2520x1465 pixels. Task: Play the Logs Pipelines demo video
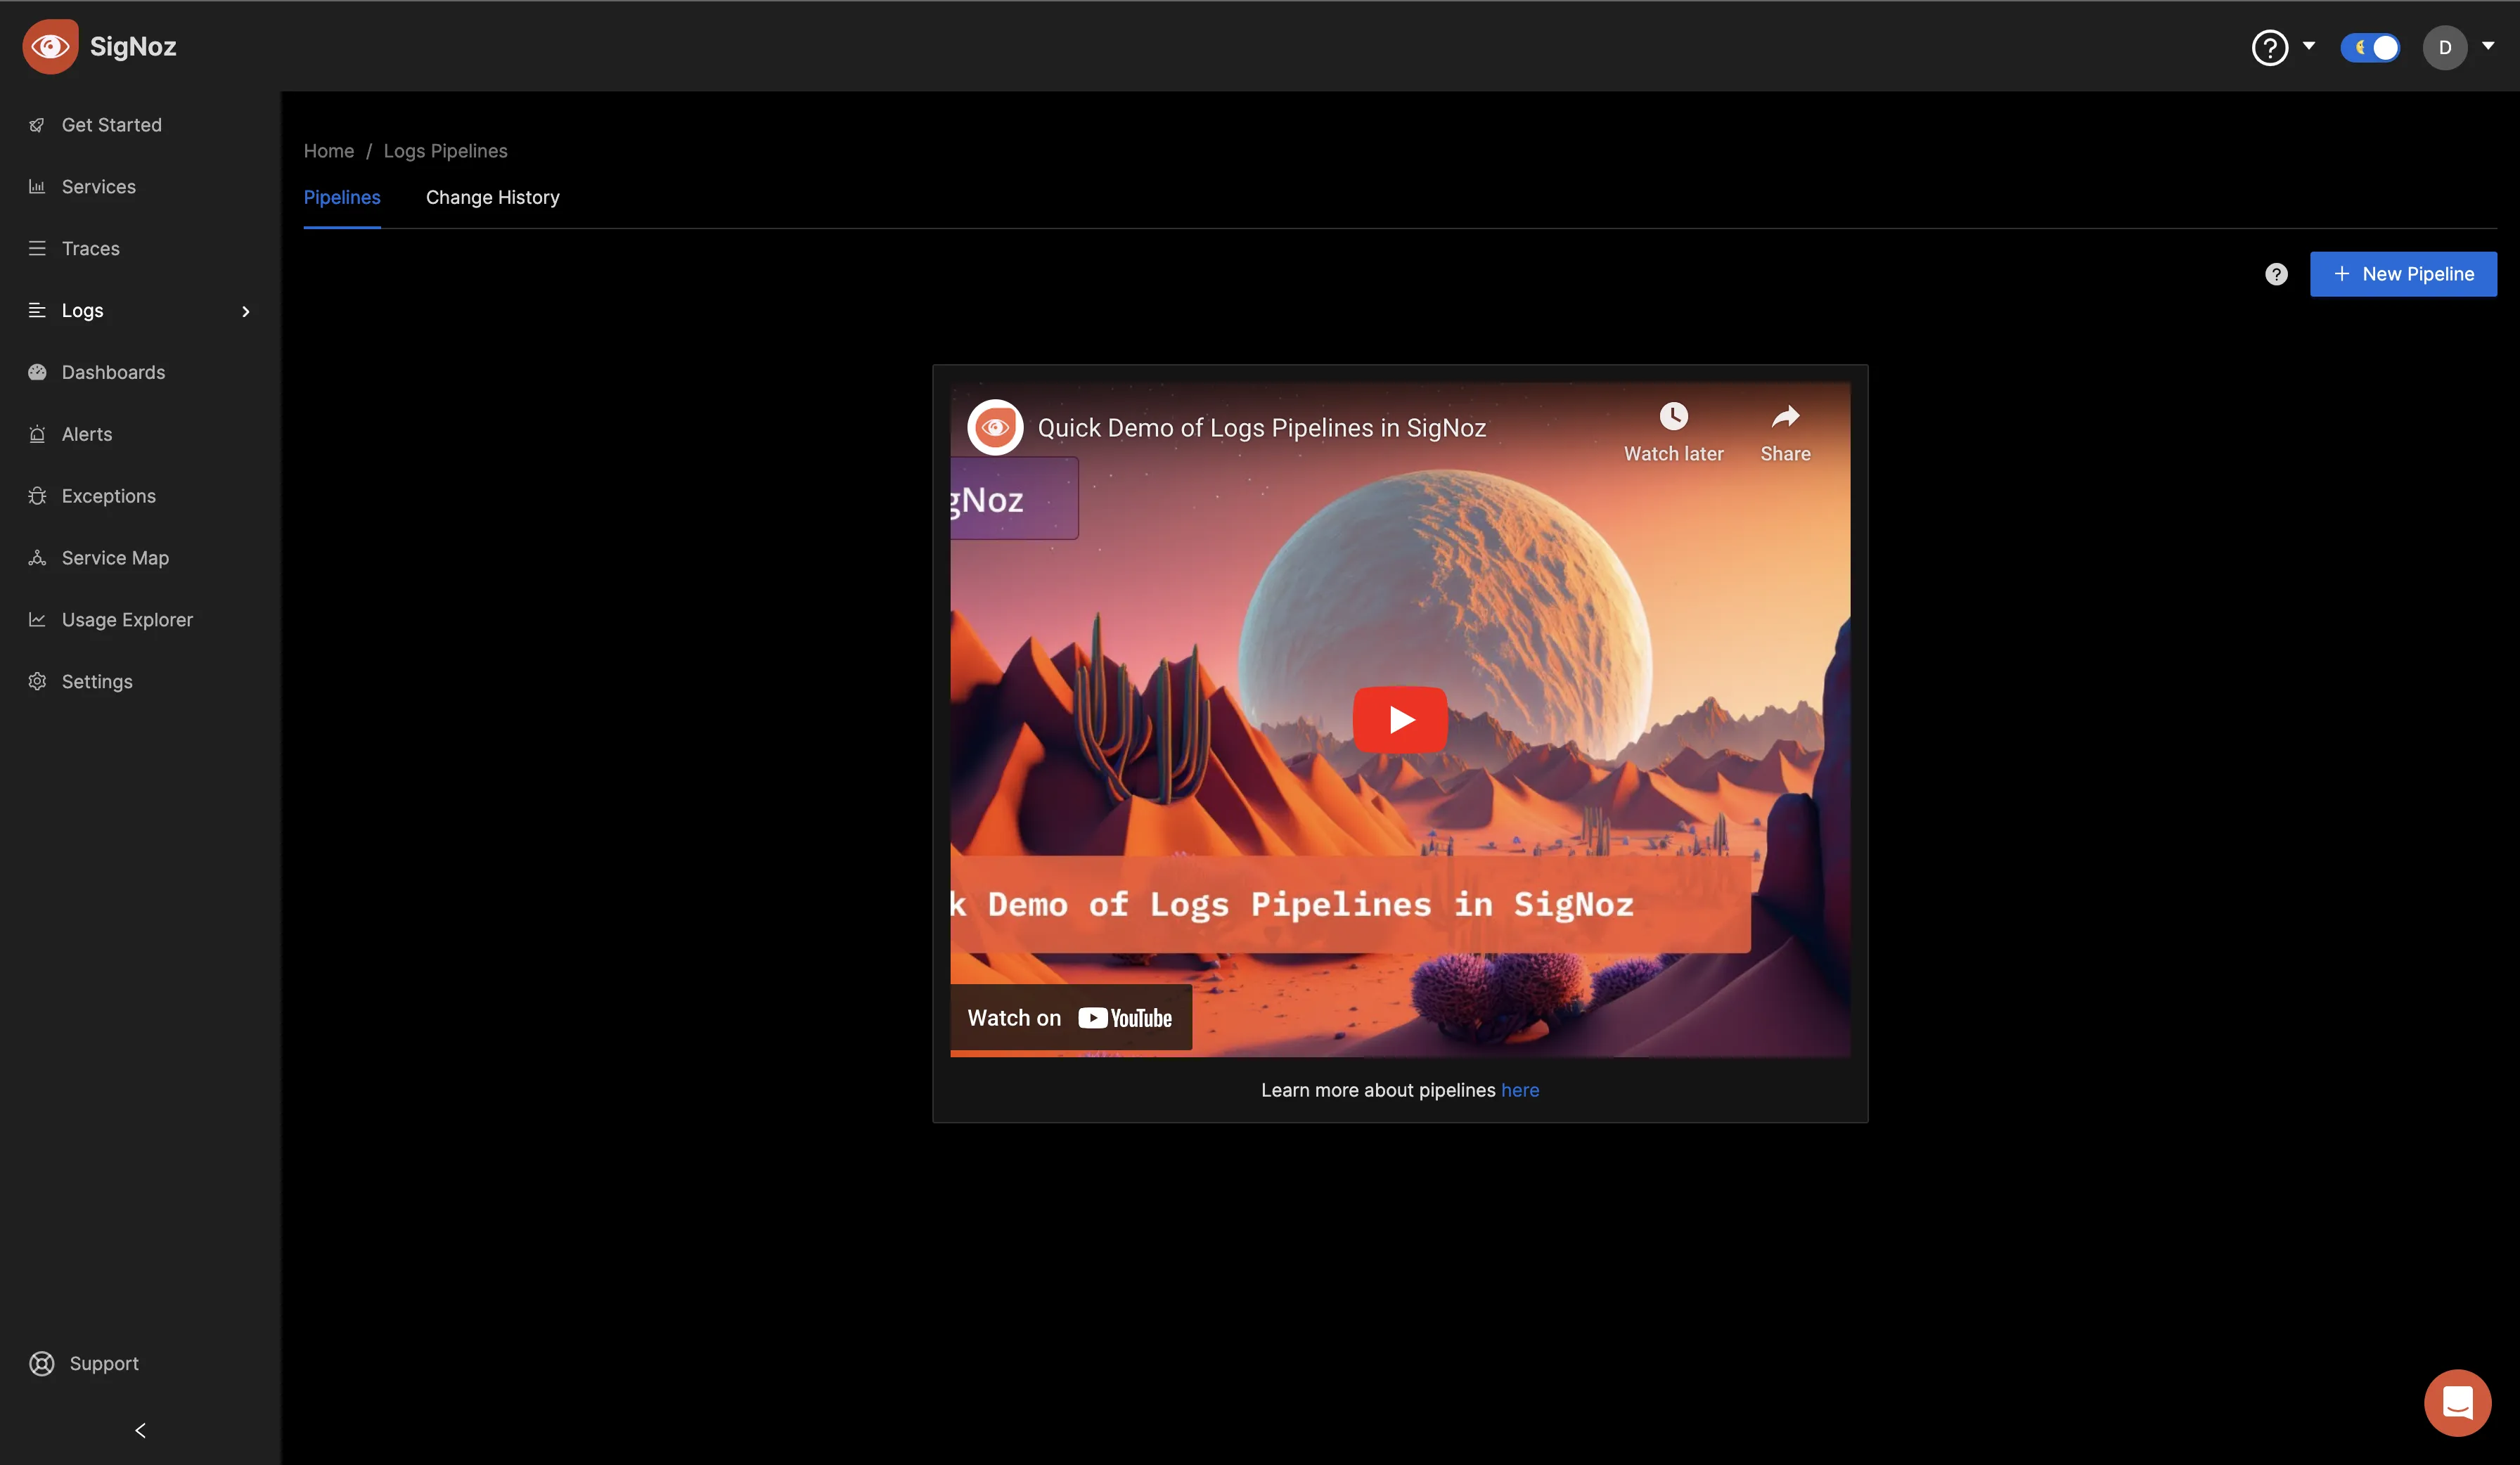point(1400,720)
